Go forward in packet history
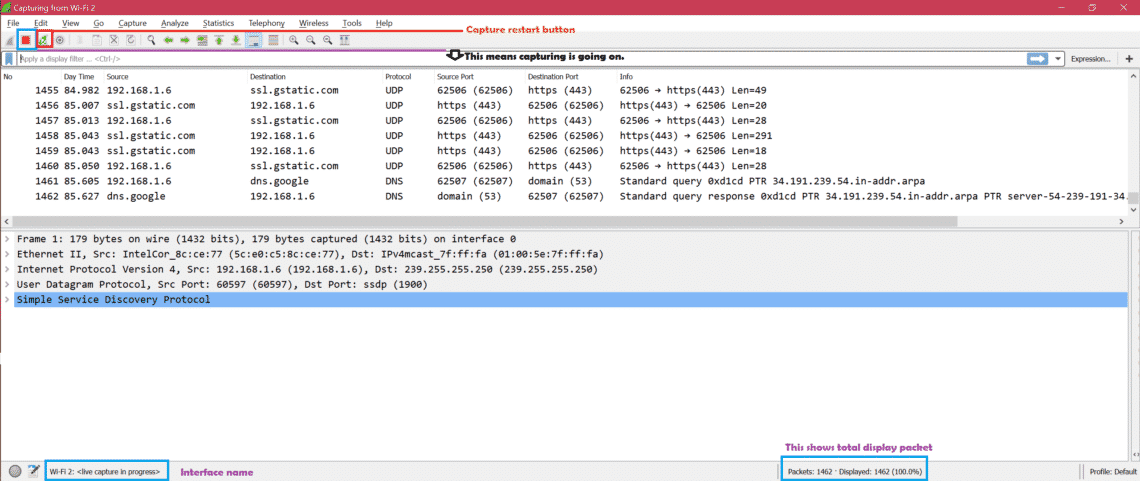Viewport: 1140px width, 481px height. [185, 40]
